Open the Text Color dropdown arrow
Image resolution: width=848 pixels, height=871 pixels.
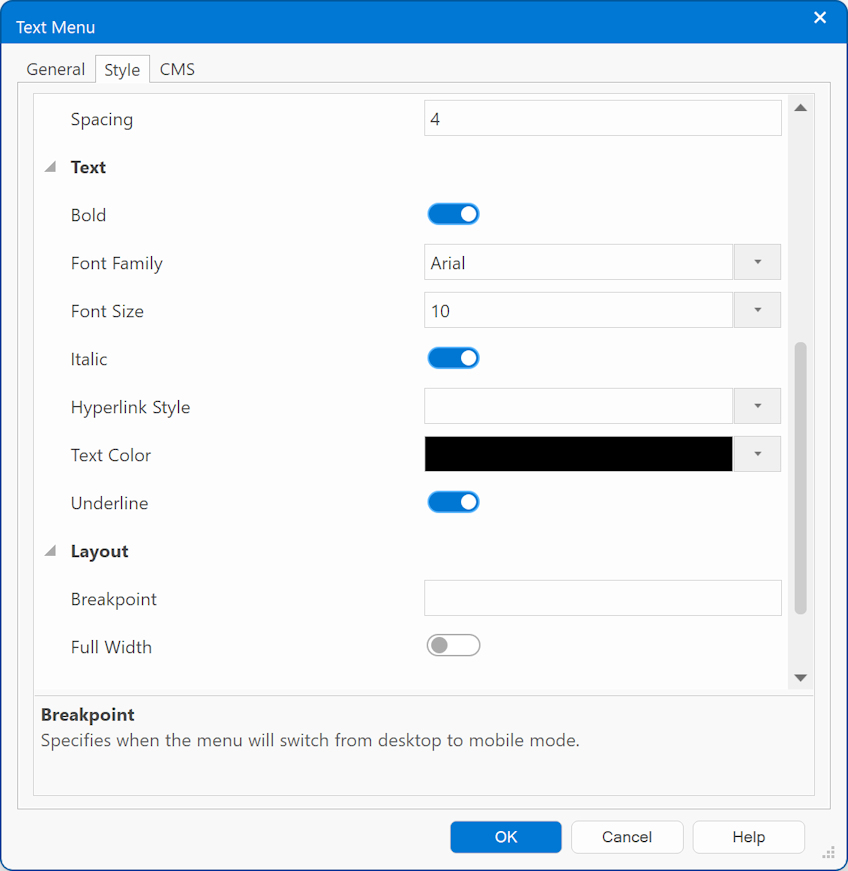tap(757, 454)
